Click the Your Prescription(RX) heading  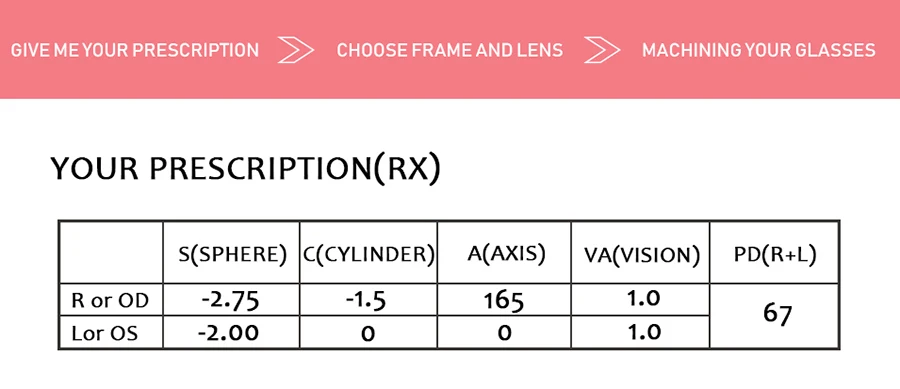click(246, 169)
